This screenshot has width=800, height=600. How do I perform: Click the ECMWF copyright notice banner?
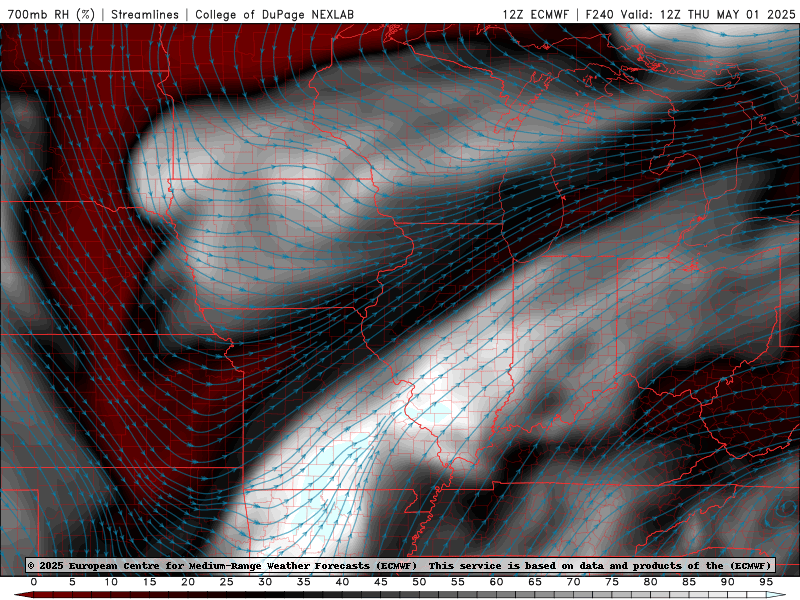tap(400, 565)
